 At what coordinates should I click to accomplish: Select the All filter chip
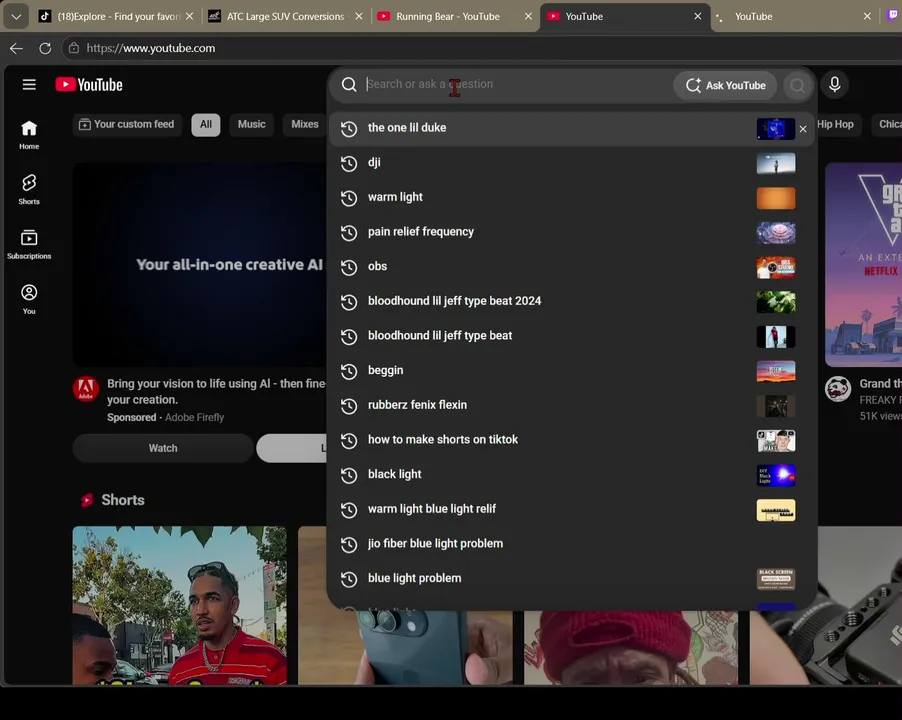(x=206, y=124)
